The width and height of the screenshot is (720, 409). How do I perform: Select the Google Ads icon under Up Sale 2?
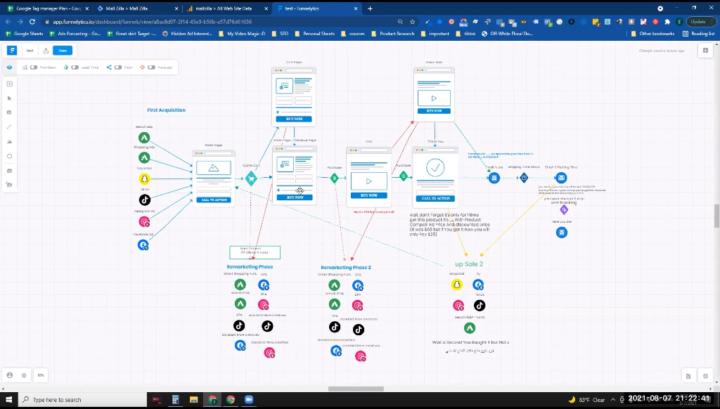pos(469,328)
